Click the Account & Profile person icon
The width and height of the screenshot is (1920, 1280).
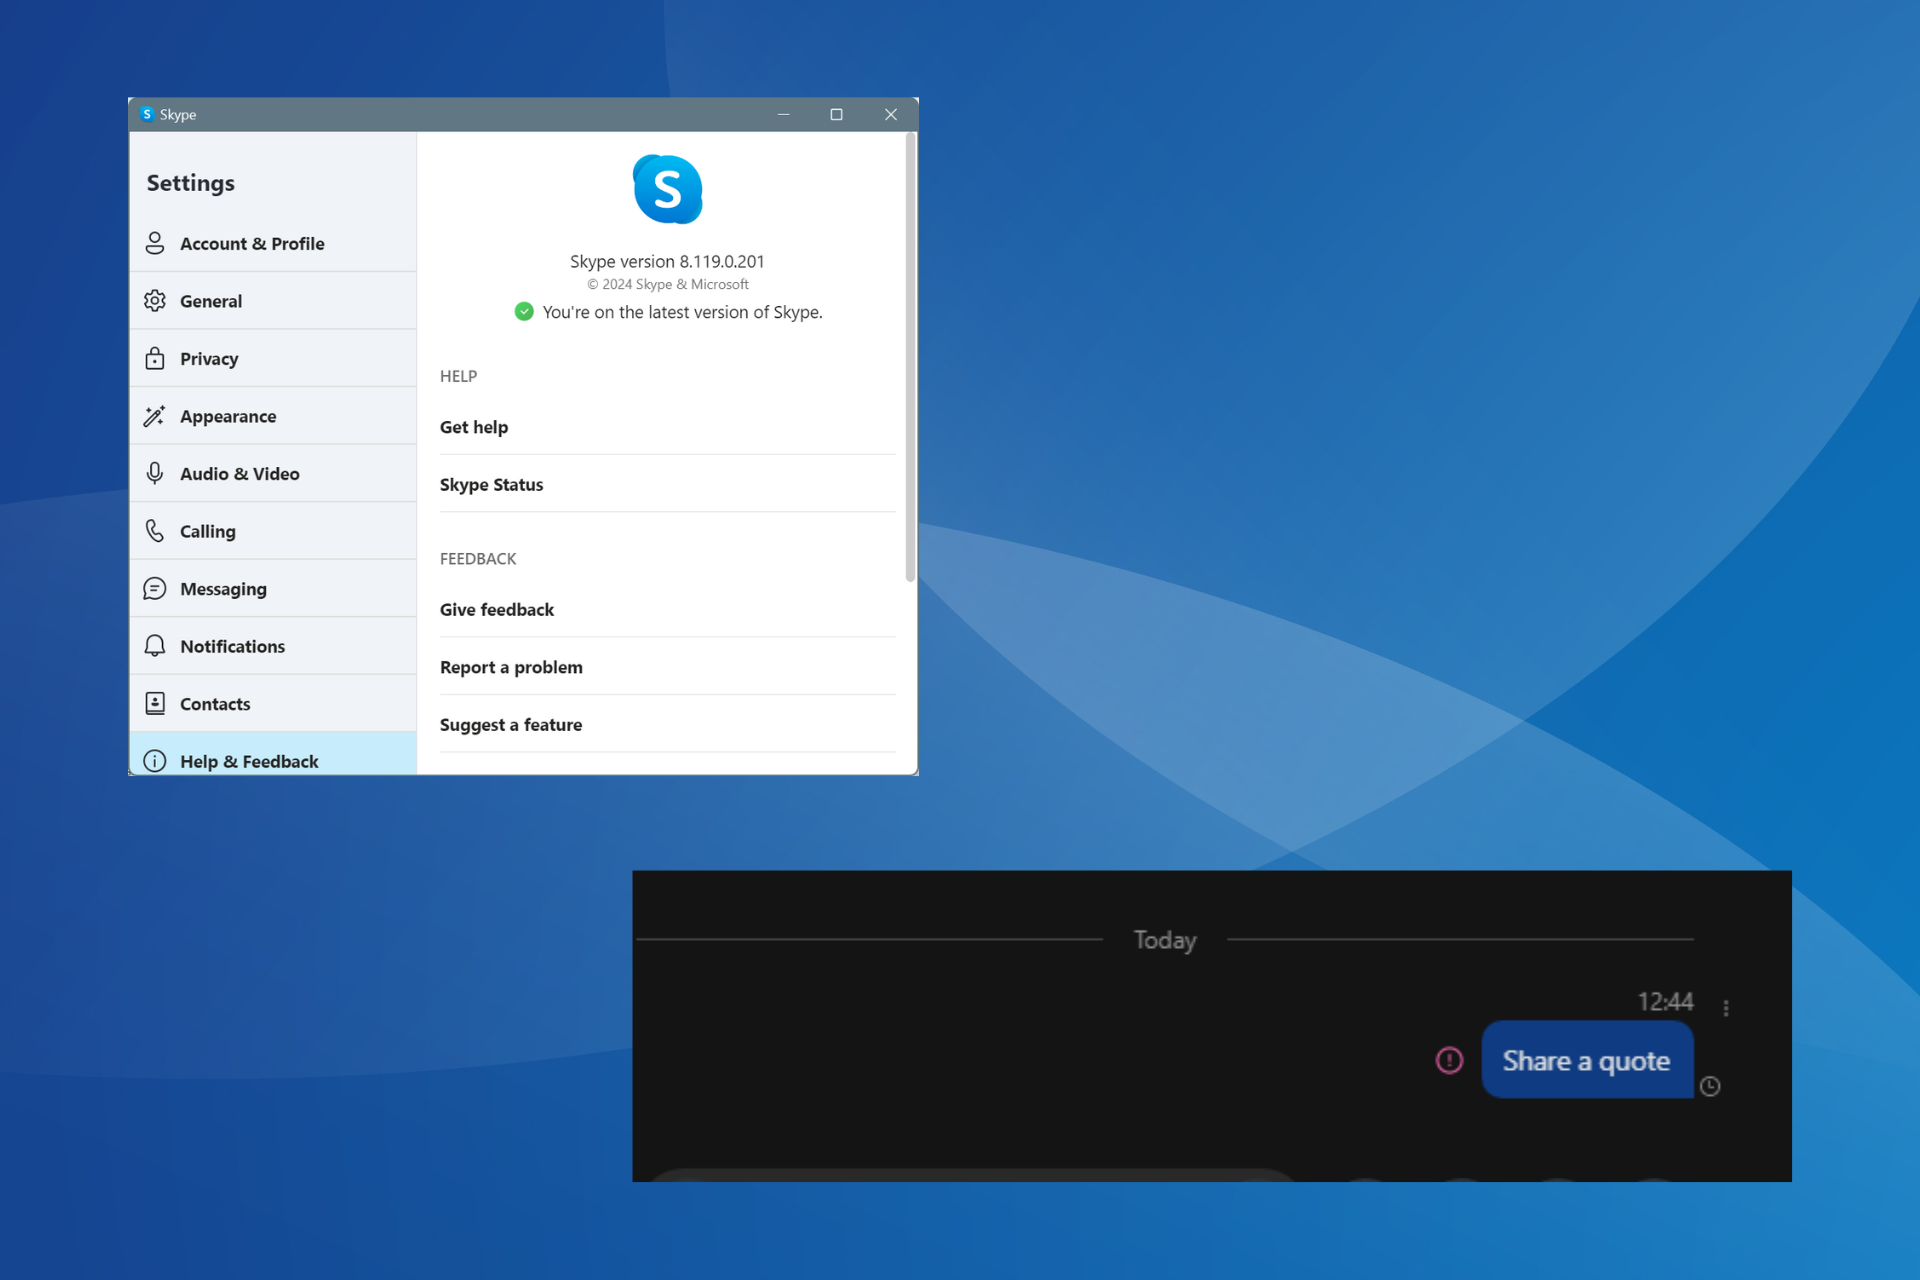155,243
